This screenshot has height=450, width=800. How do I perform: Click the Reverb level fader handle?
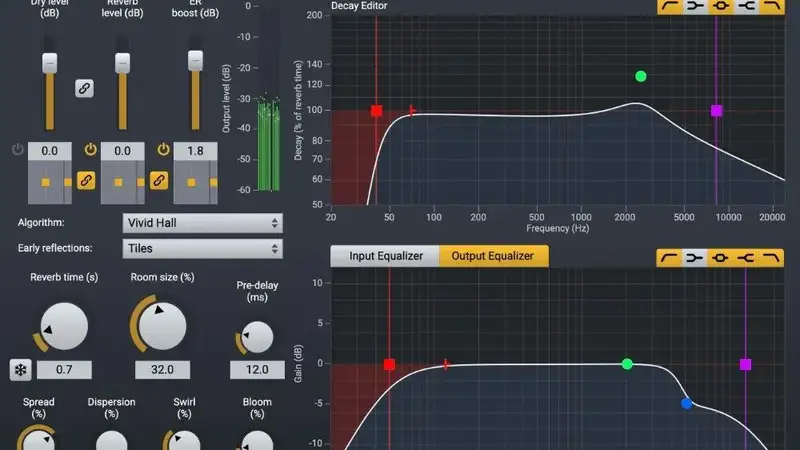pyautogui.click(x=122, y=63)
